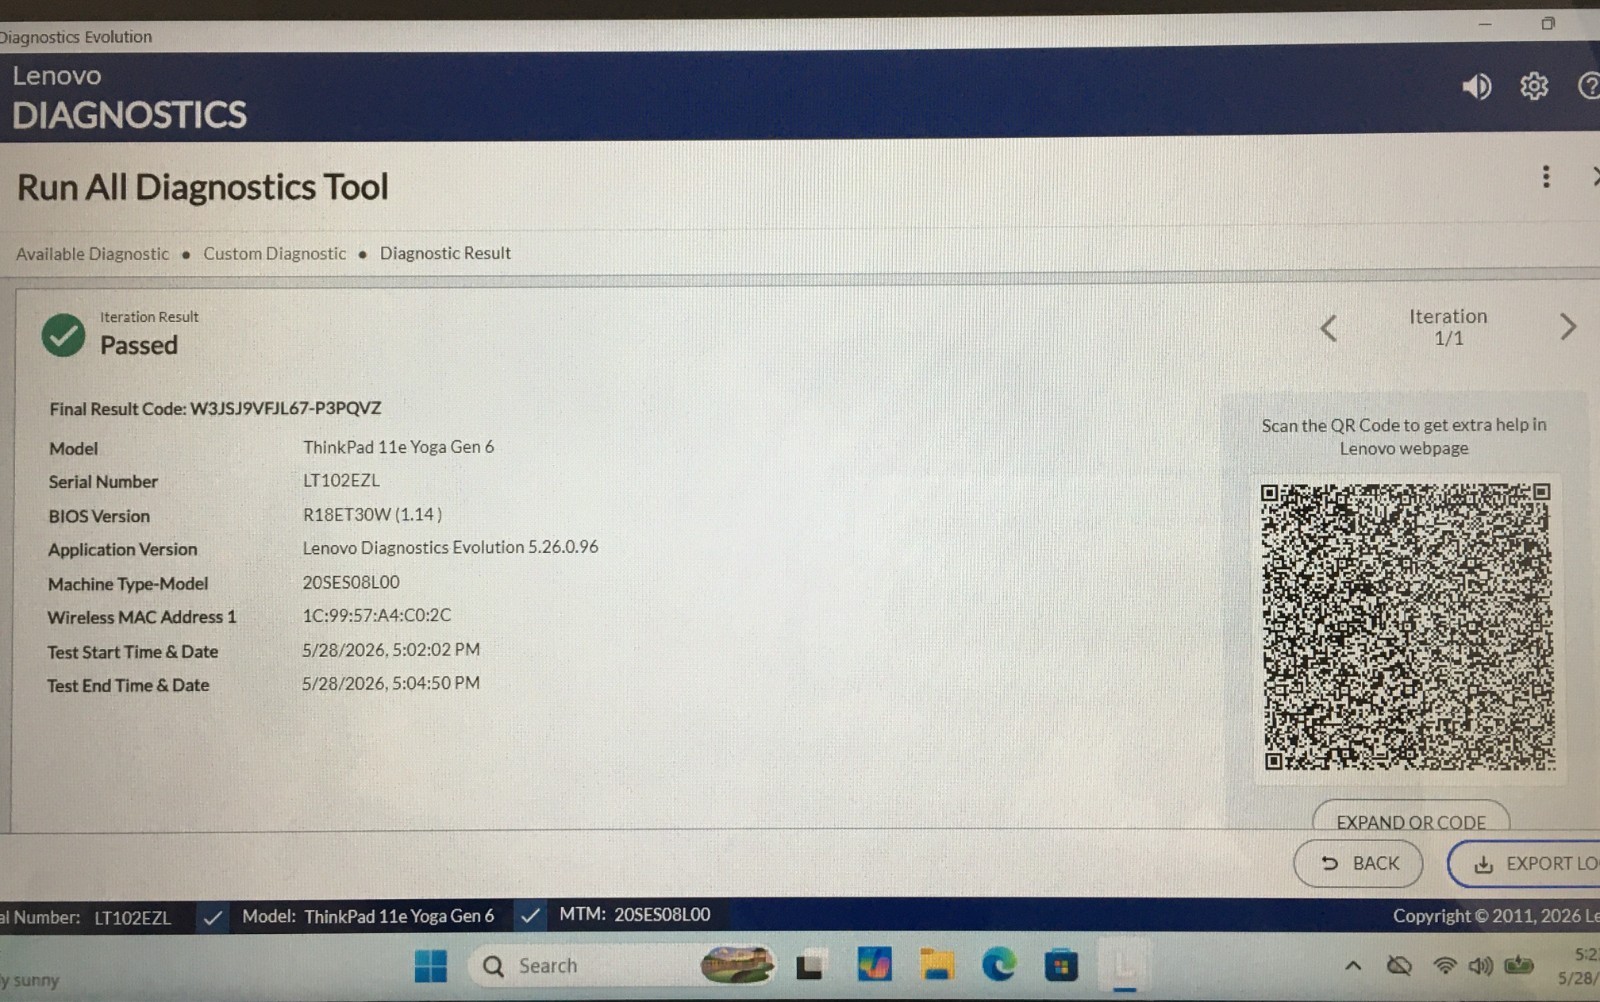Minimize the Diagnostics Evolution window
This screenshot has width=1600, height=1002.
pyautogui.click(x=1485, y=24)
